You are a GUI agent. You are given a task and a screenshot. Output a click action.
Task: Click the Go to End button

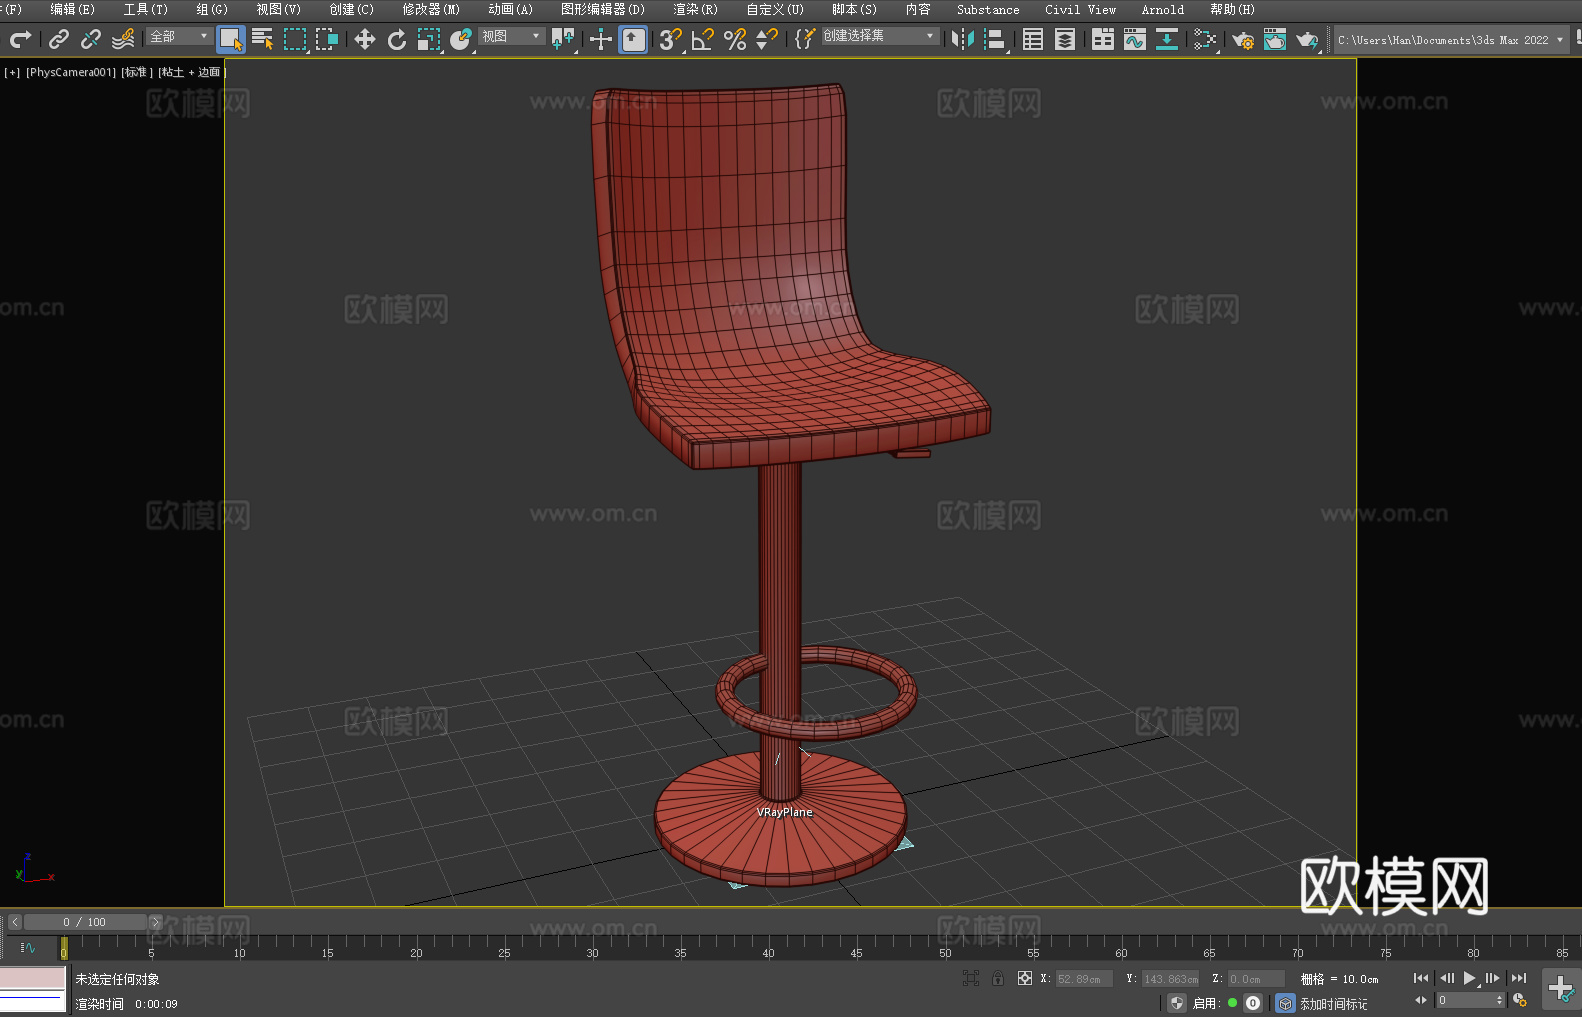[1519, 978]
